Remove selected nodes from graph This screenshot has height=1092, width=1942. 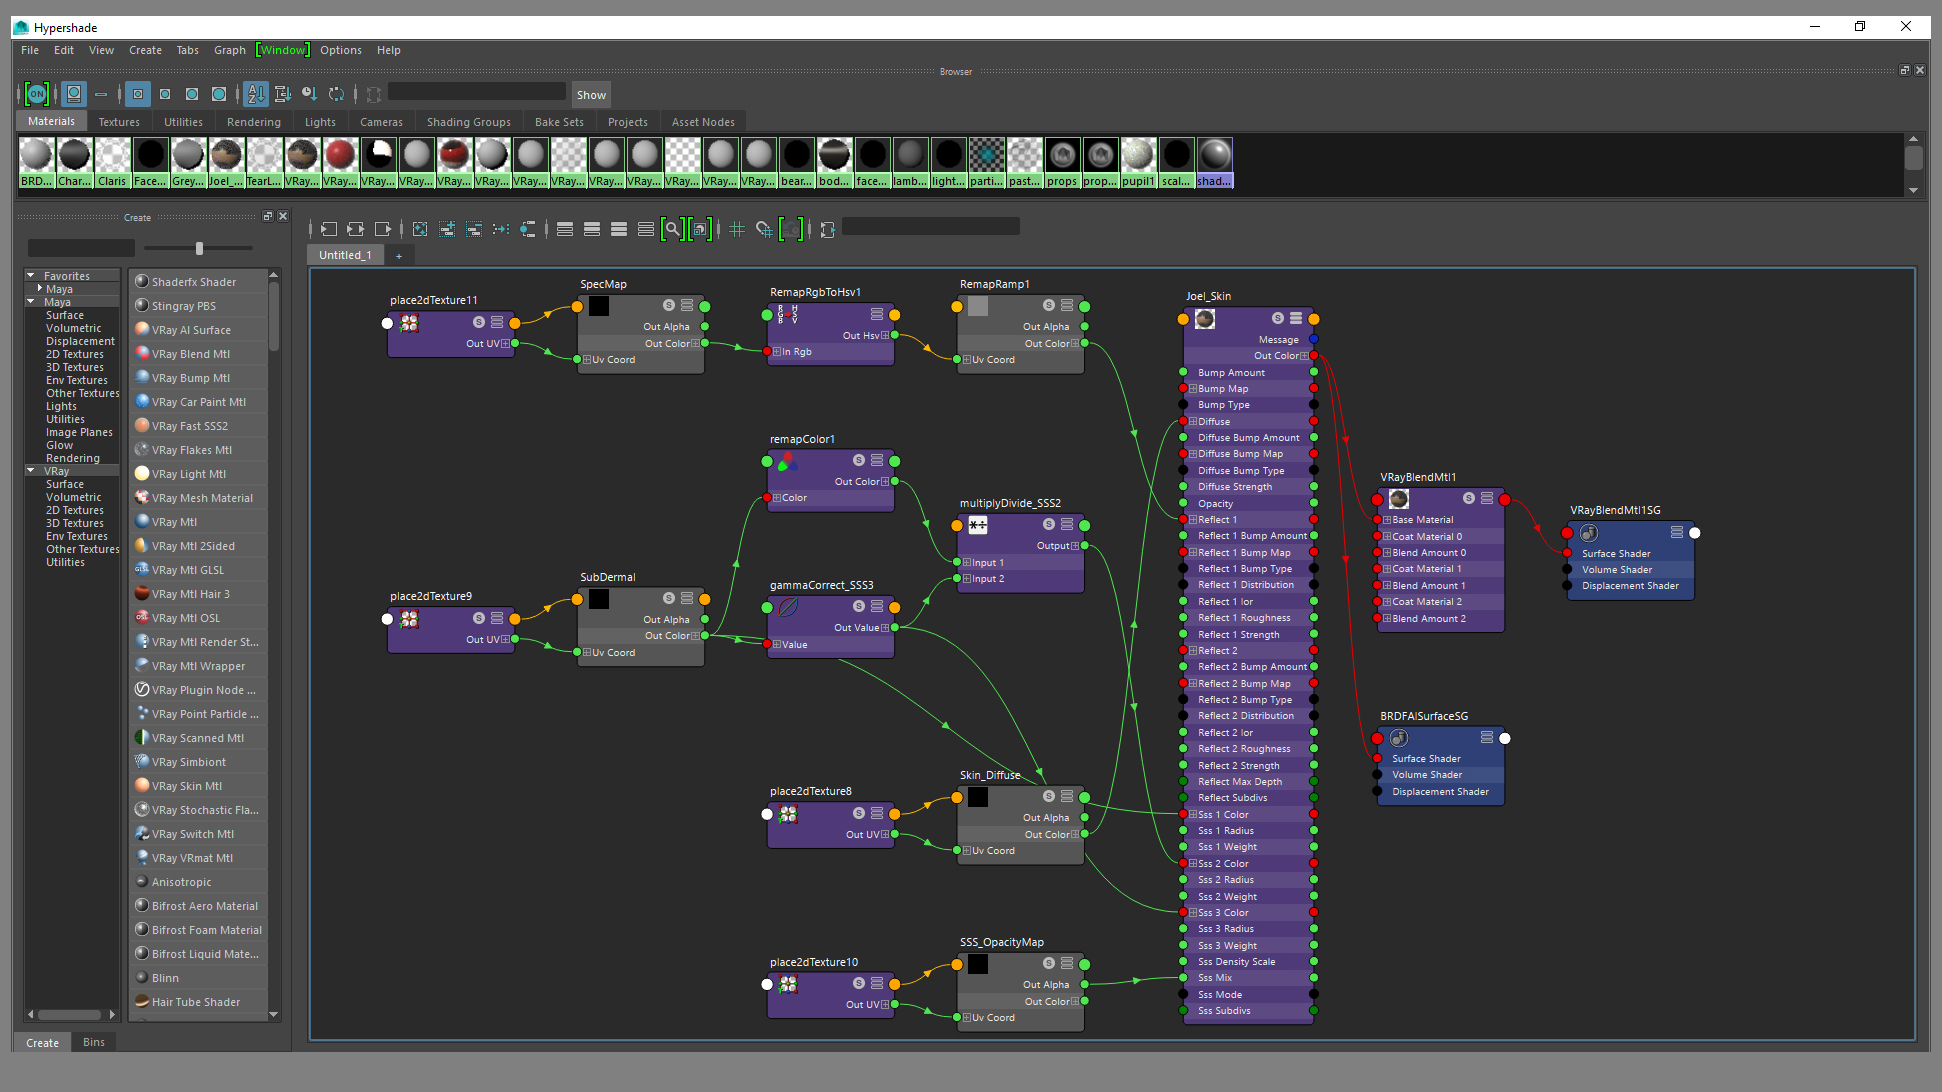click(x=474, y=229)
